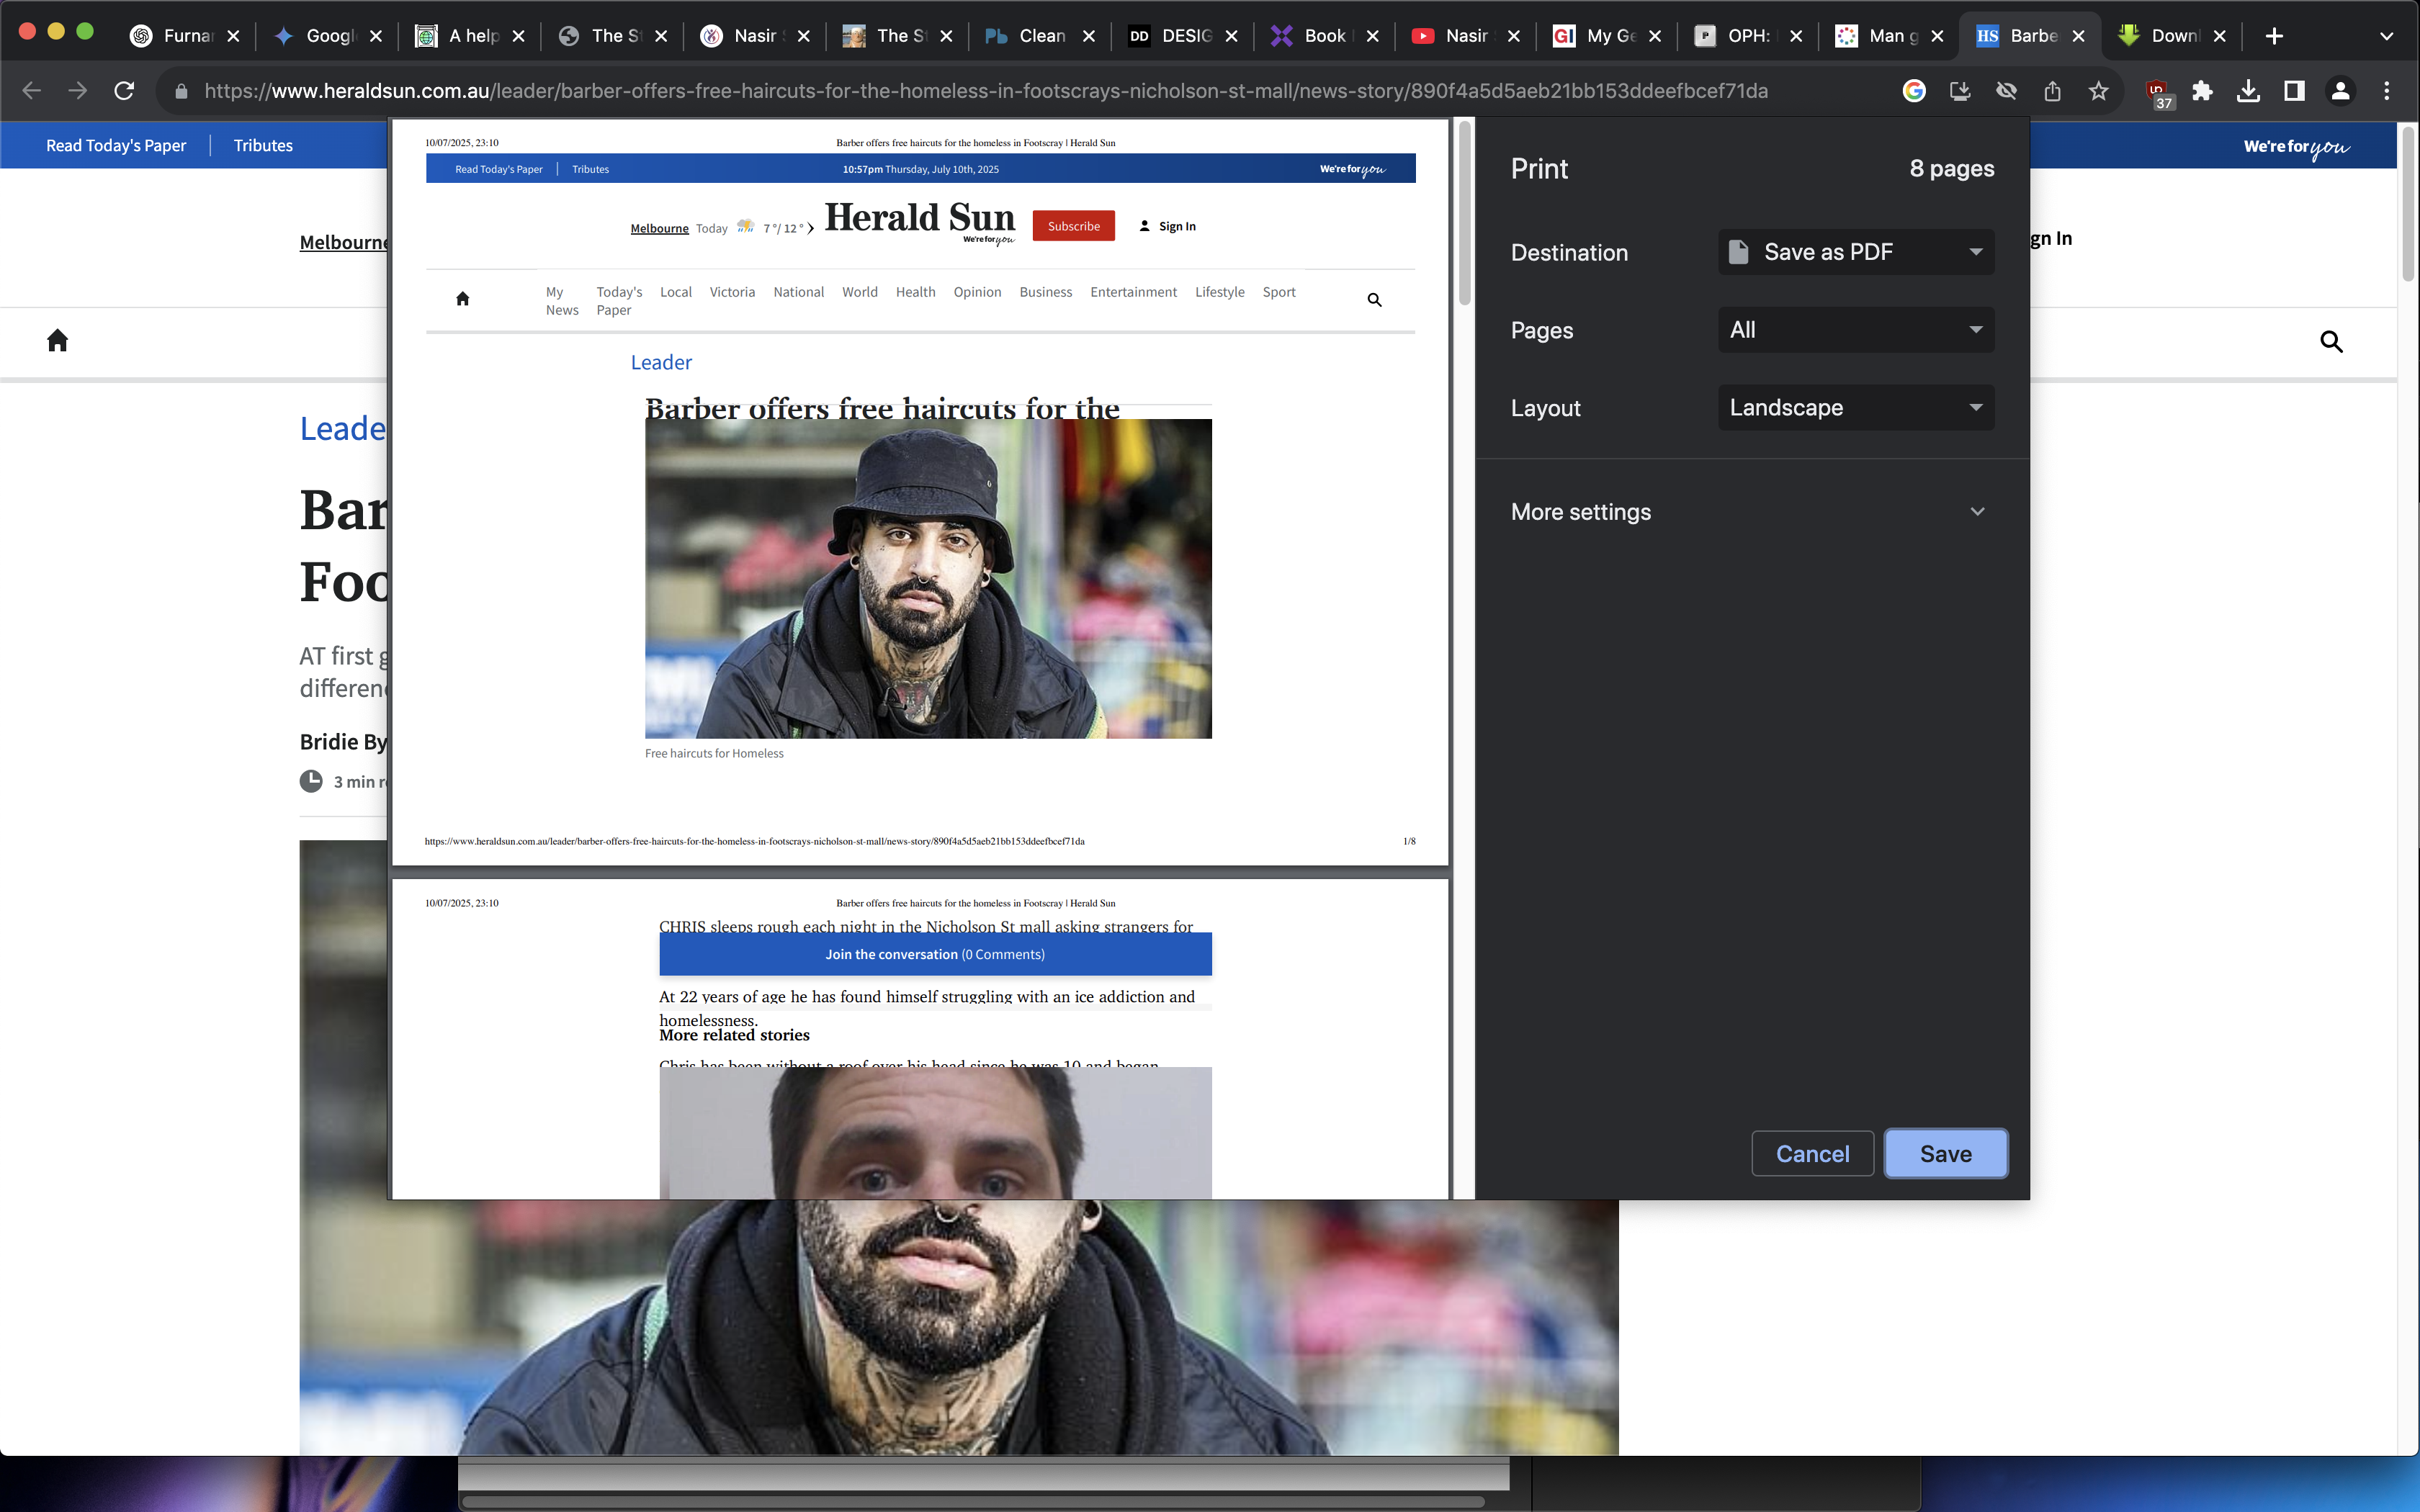
Task: Click the Tributes link in top bar
Action: click(x=263, y=146)
